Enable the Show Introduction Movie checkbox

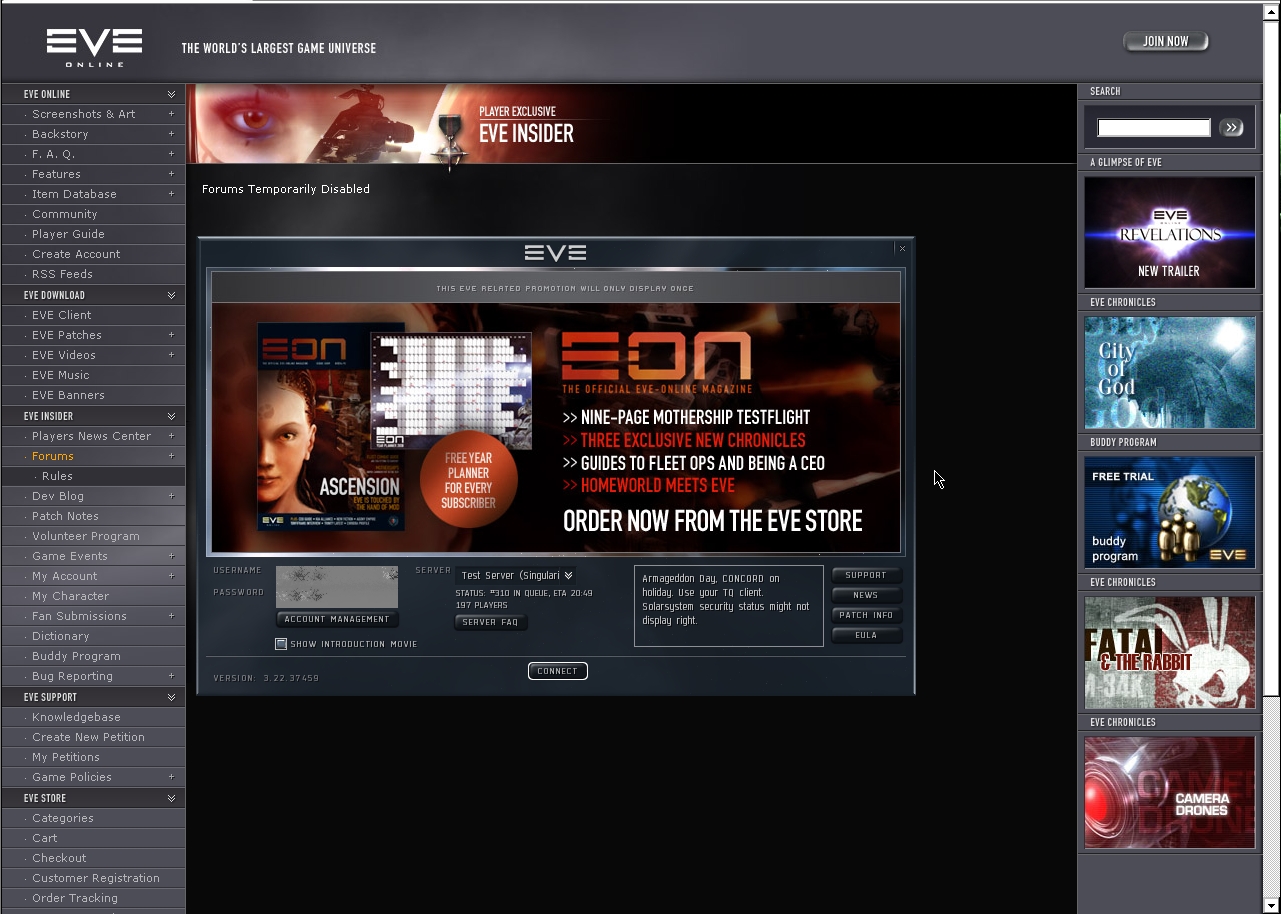pos(281,644)
